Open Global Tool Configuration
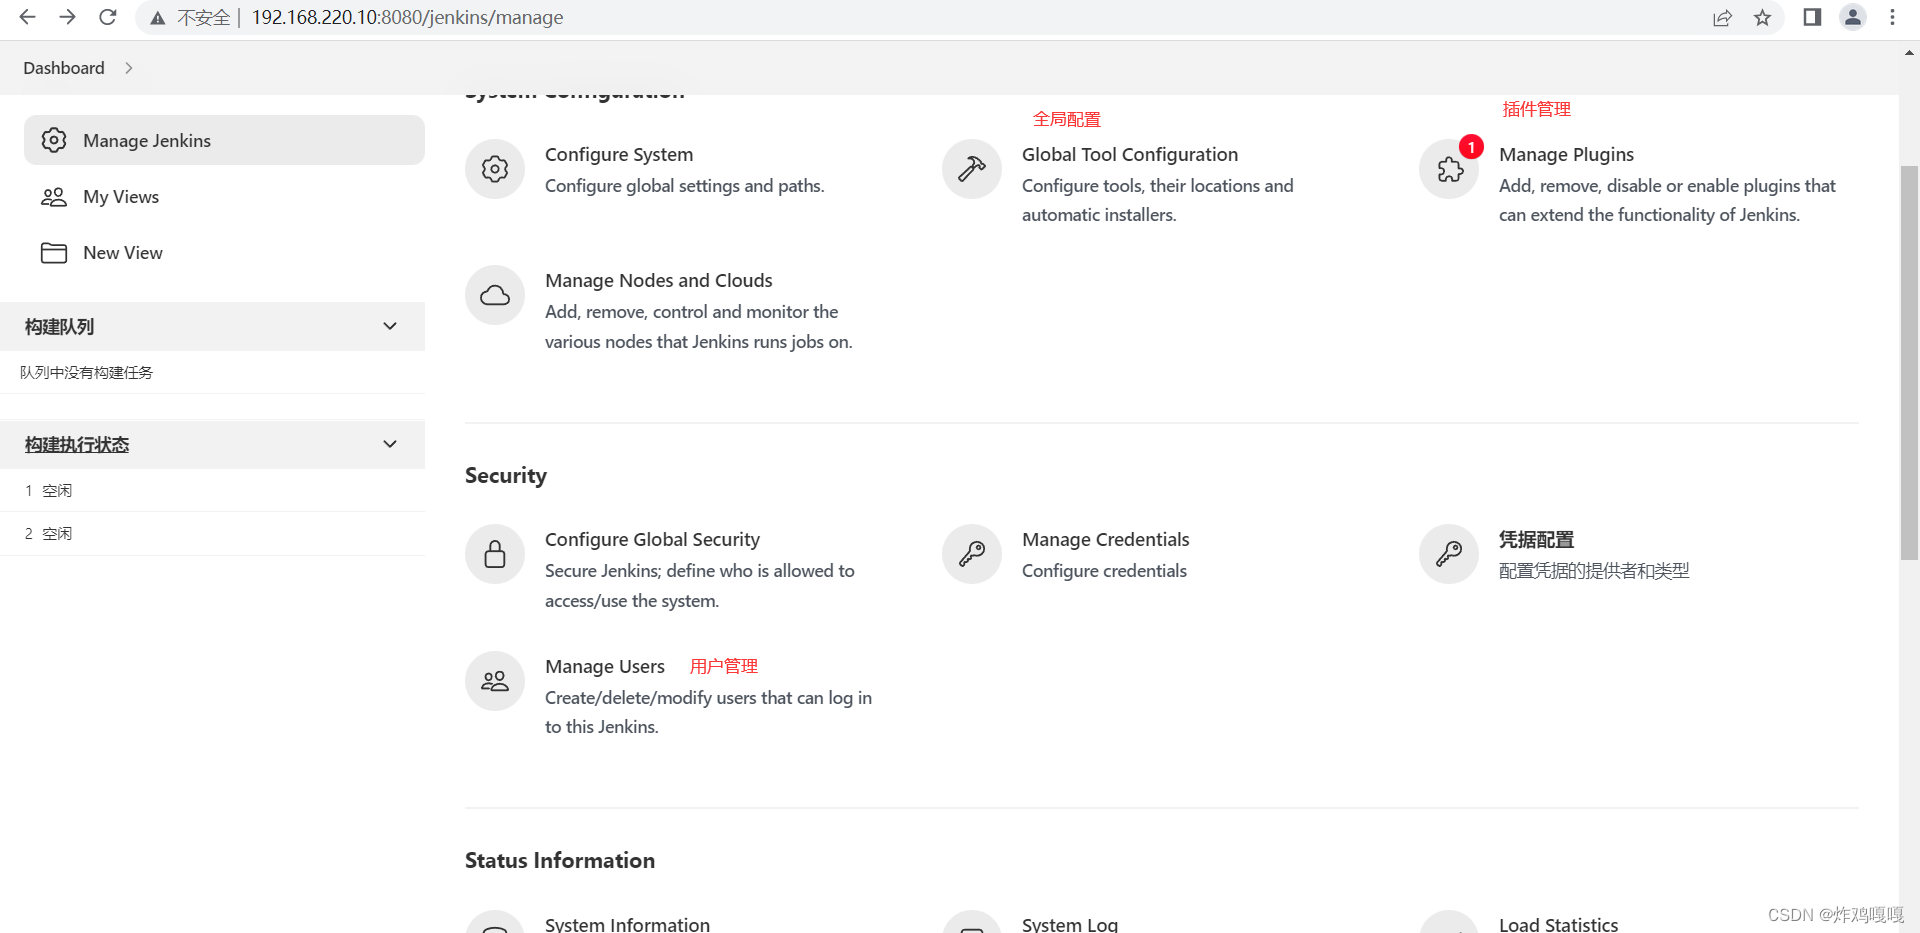Image resolution: width=1920 pixels, height=933 pixels. tap(1130, 154)
